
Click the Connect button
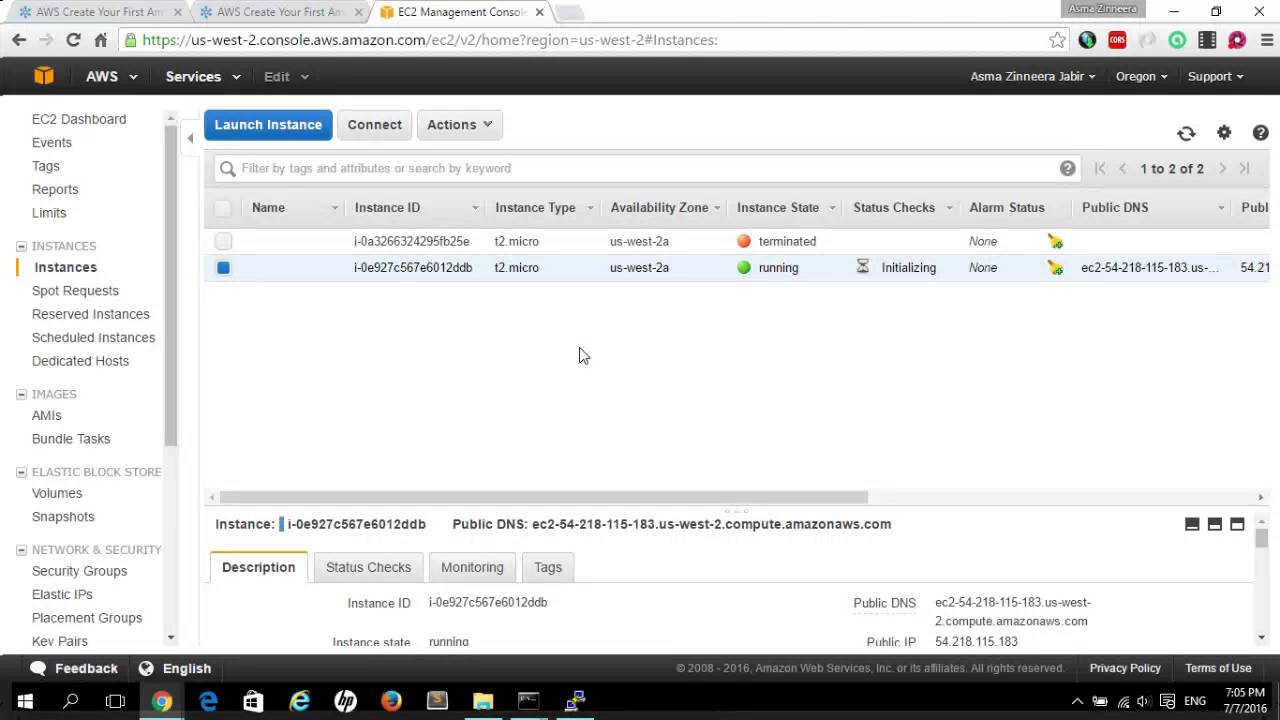click(375, 125)
